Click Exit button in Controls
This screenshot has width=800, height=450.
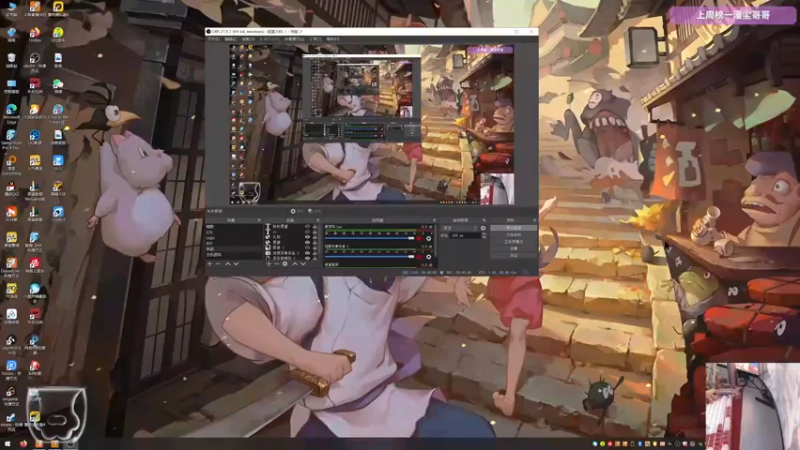click(514, 255)
